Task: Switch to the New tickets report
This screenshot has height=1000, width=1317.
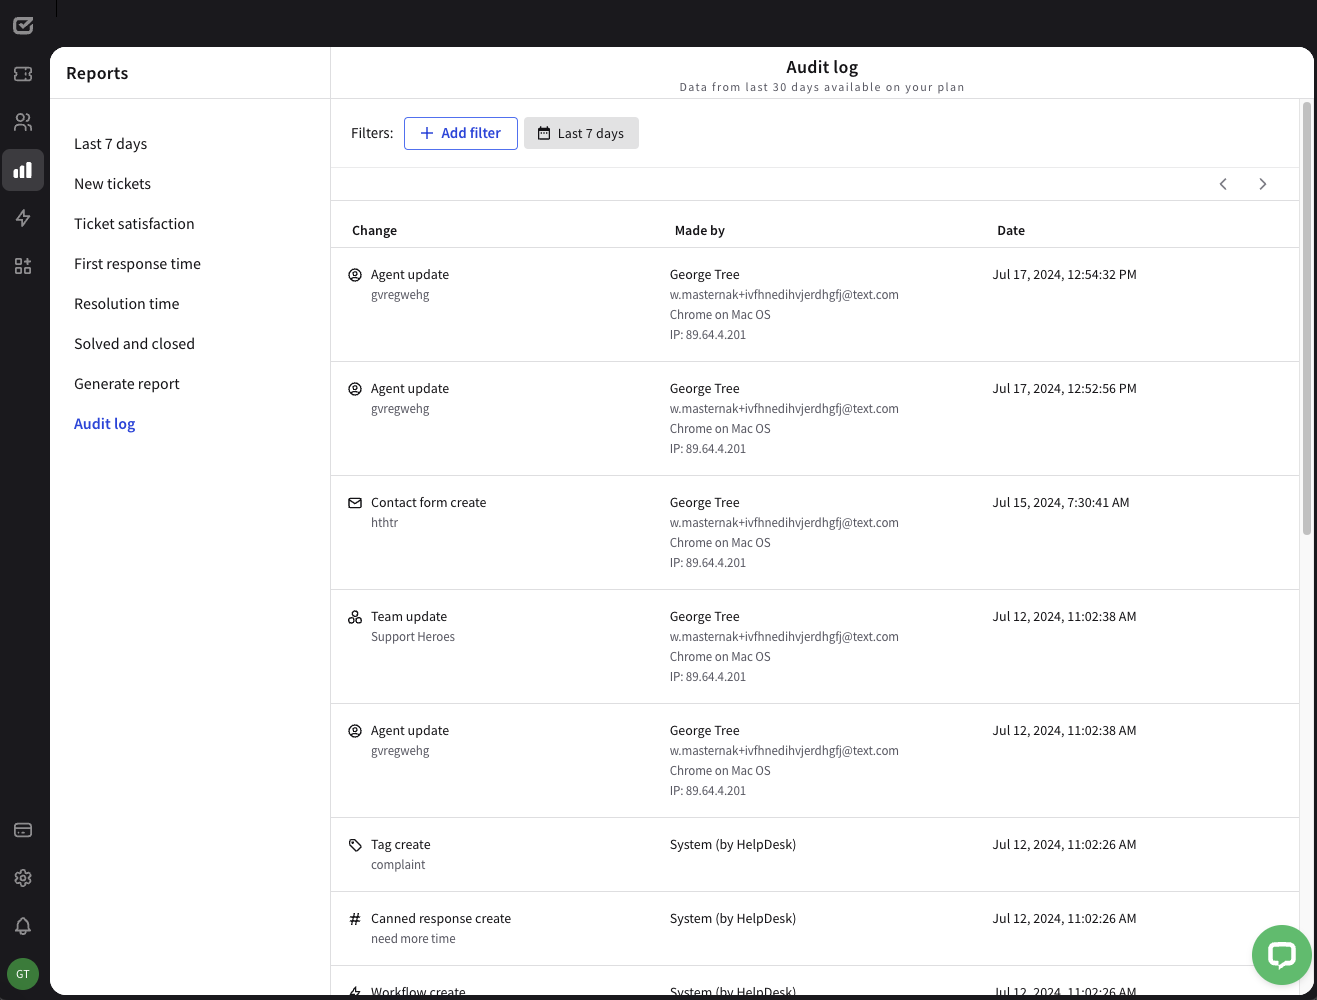Action: (112, 183)
